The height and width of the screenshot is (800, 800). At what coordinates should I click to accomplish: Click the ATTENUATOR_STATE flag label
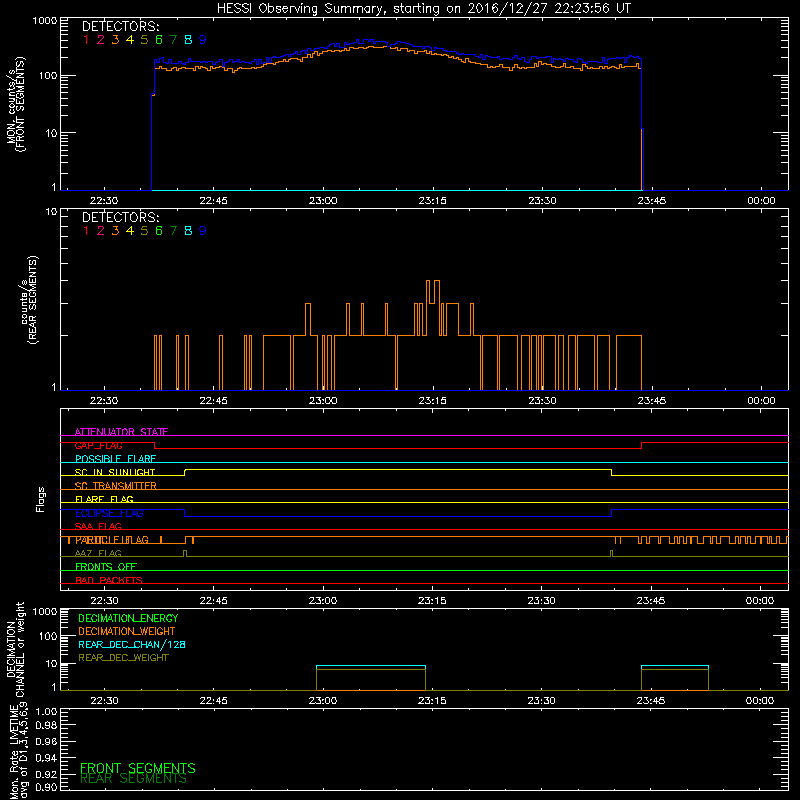point(121,432)
